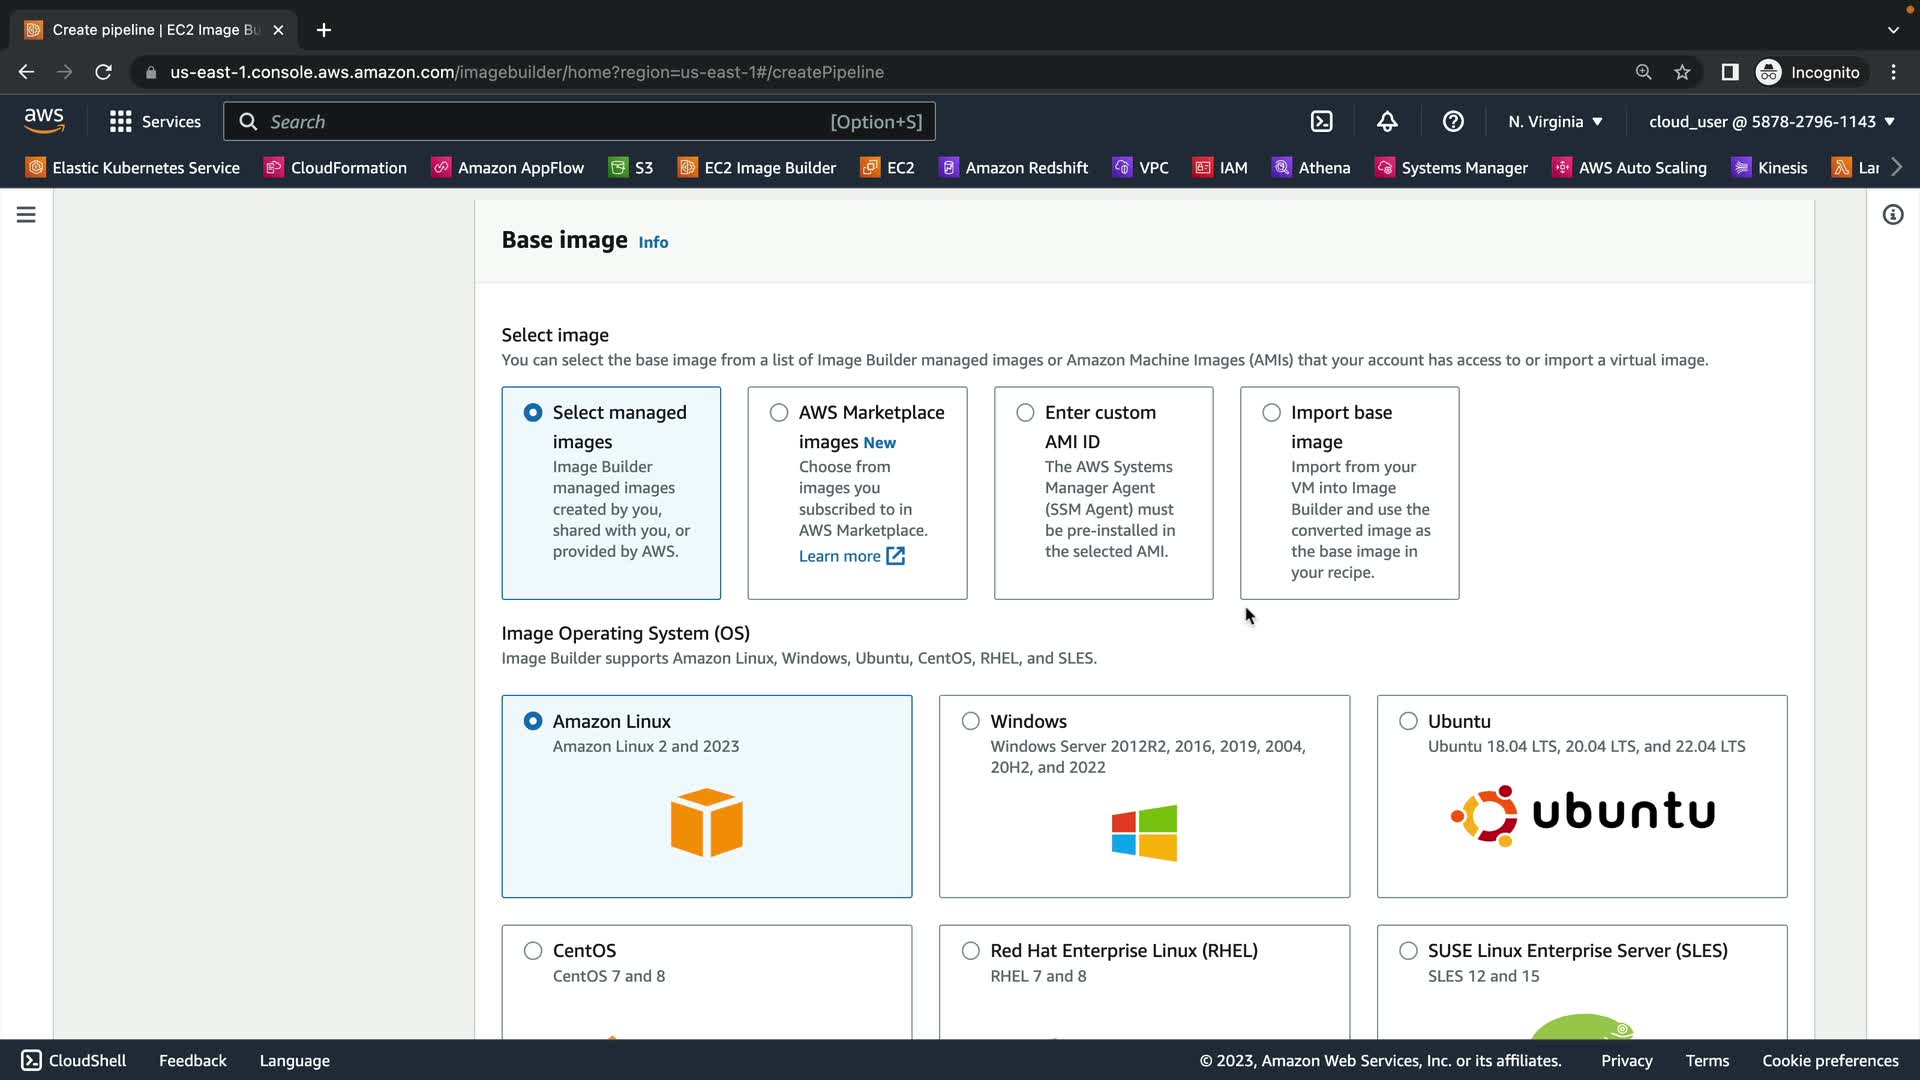The height and width of the screenshot is (1080, 1920).
Task: Expand the cloud_user account dropdown
Action: click(x=1771, y=121)
